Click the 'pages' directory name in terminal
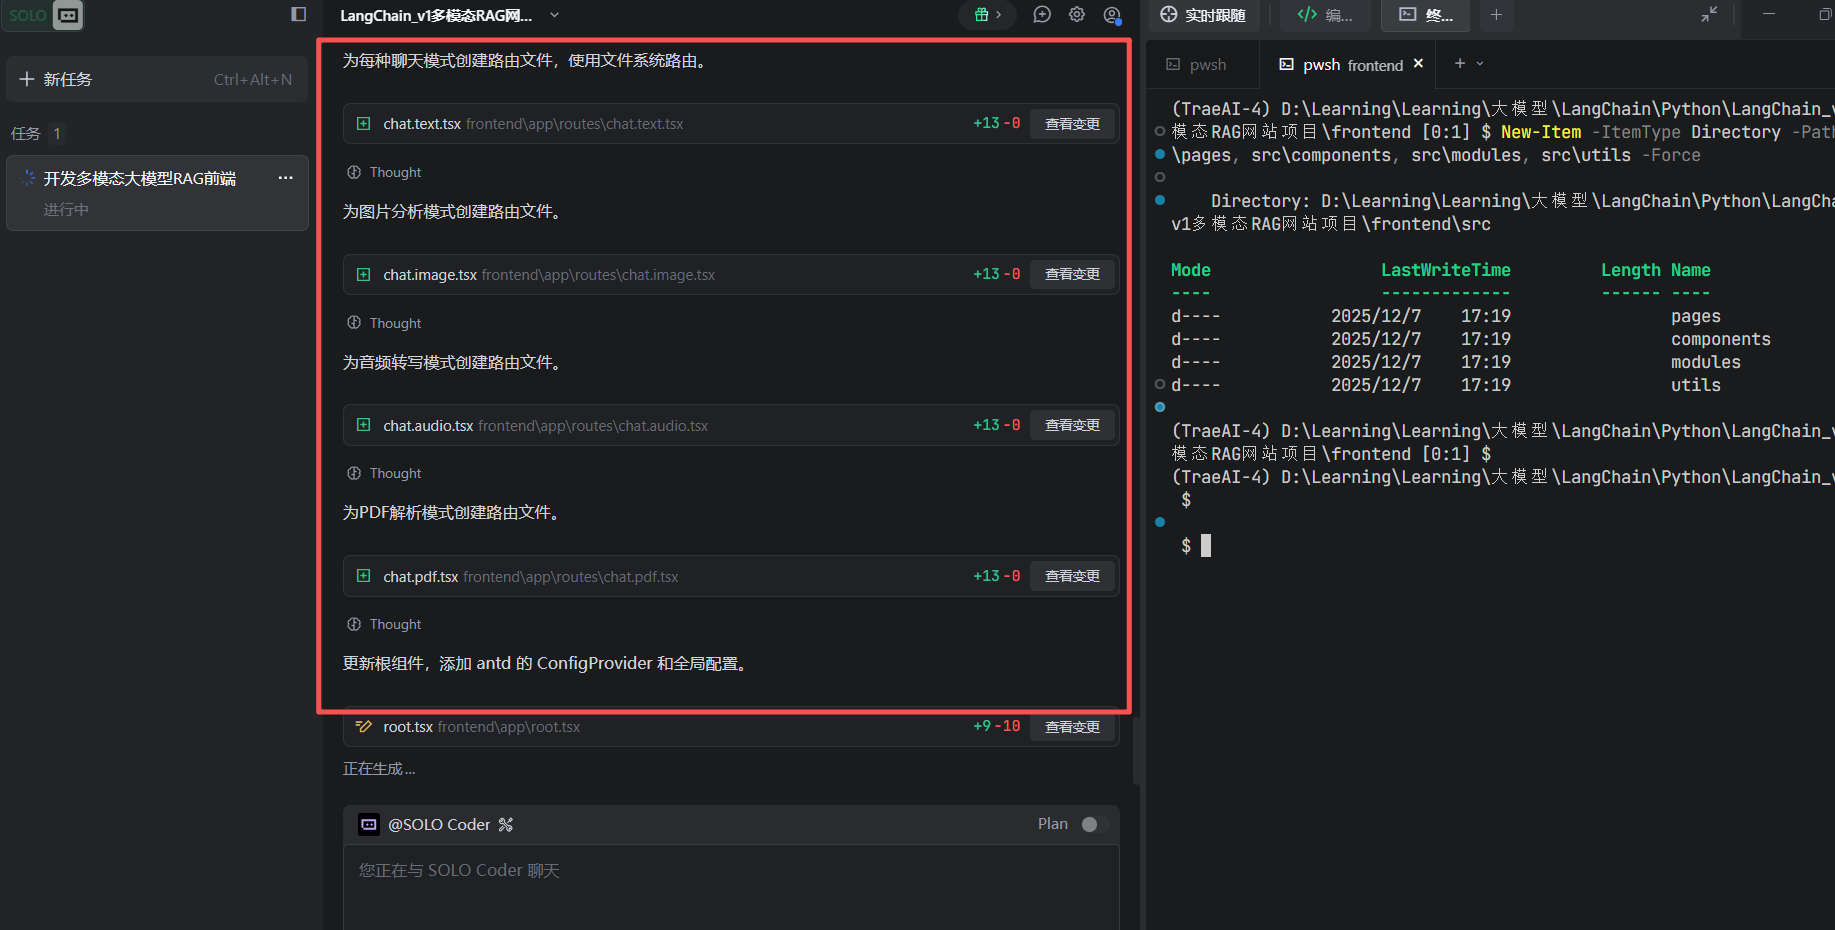This screenshot has width=1835, height=930. [x=1695, y=316]
